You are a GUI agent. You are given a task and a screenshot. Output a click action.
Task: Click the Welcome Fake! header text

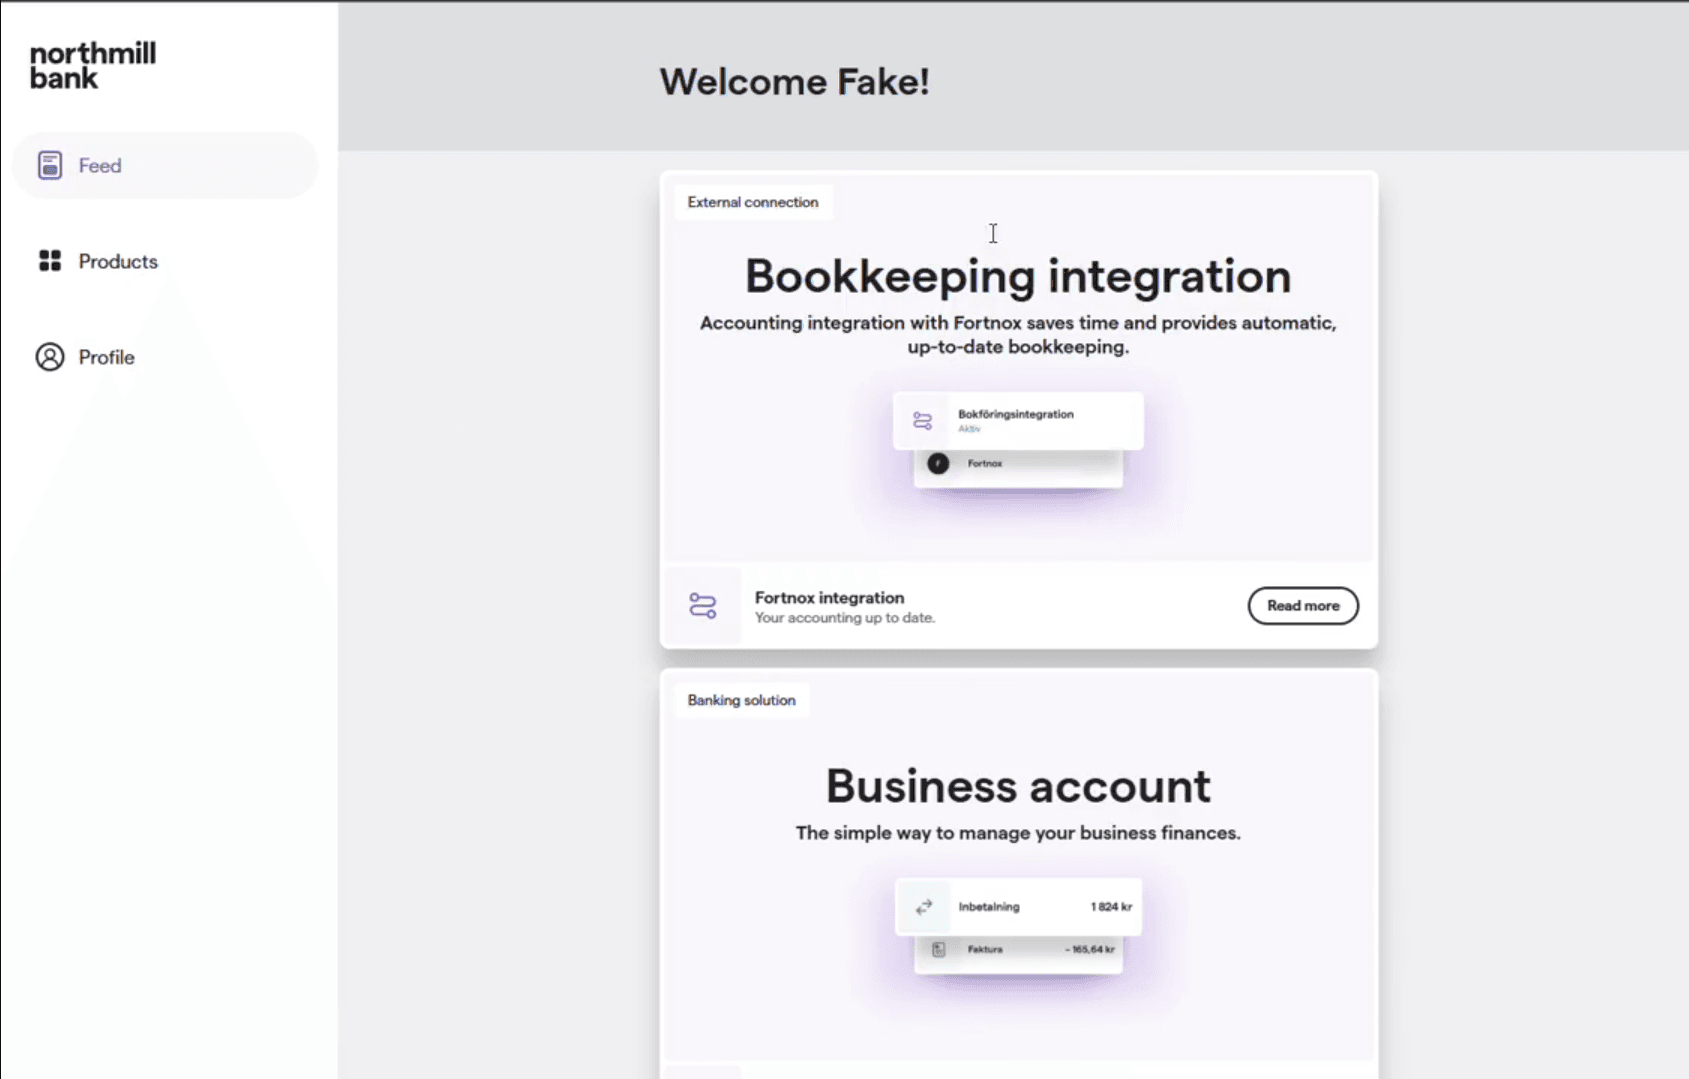794,82
